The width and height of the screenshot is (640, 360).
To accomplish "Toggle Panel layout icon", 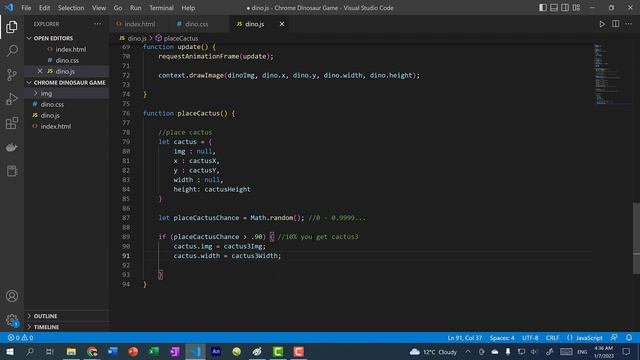I will click(554, 8).
